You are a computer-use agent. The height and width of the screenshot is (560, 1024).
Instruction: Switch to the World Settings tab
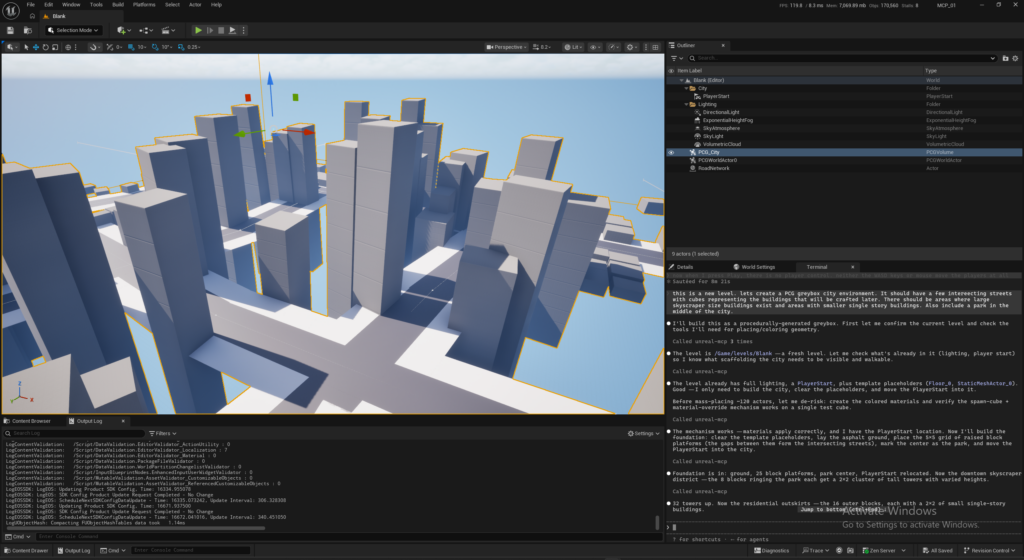(x=754, y=267)
